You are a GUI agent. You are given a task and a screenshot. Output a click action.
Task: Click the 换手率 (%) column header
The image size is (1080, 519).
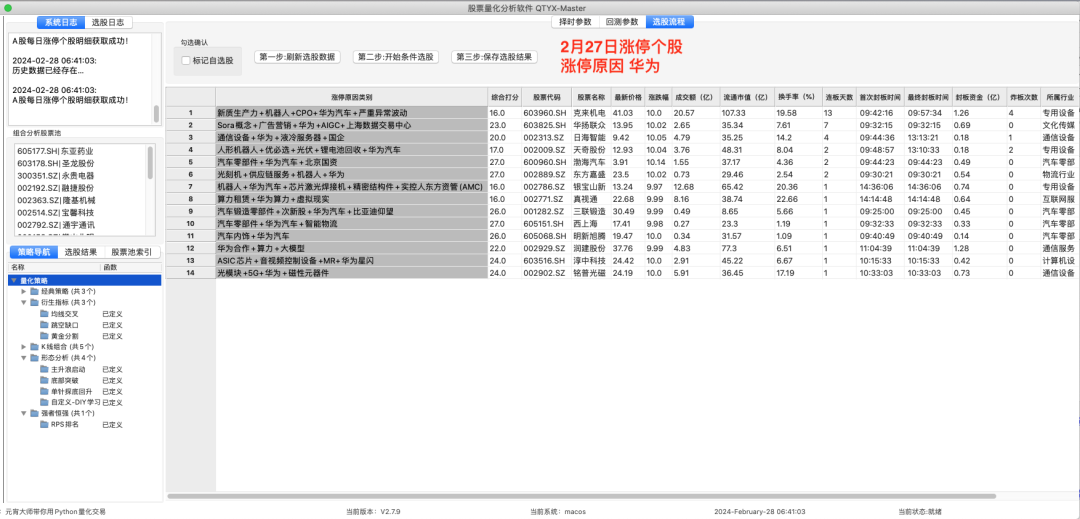[796, 97]
